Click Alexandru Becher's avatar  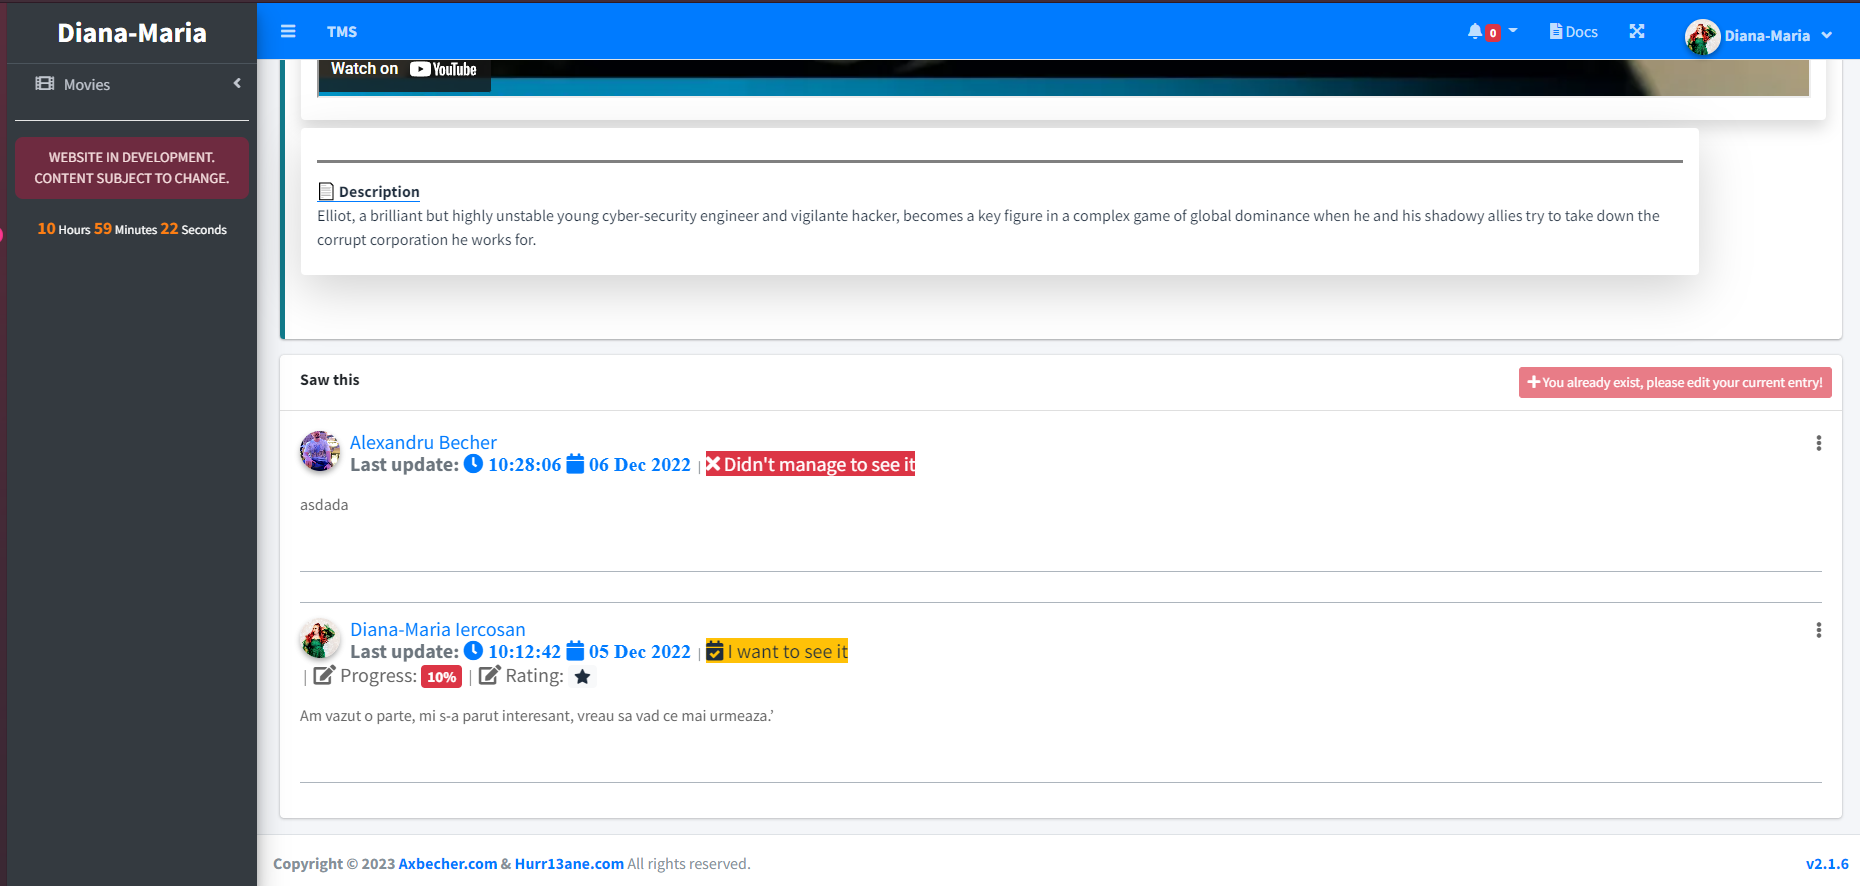pos(320,451)
